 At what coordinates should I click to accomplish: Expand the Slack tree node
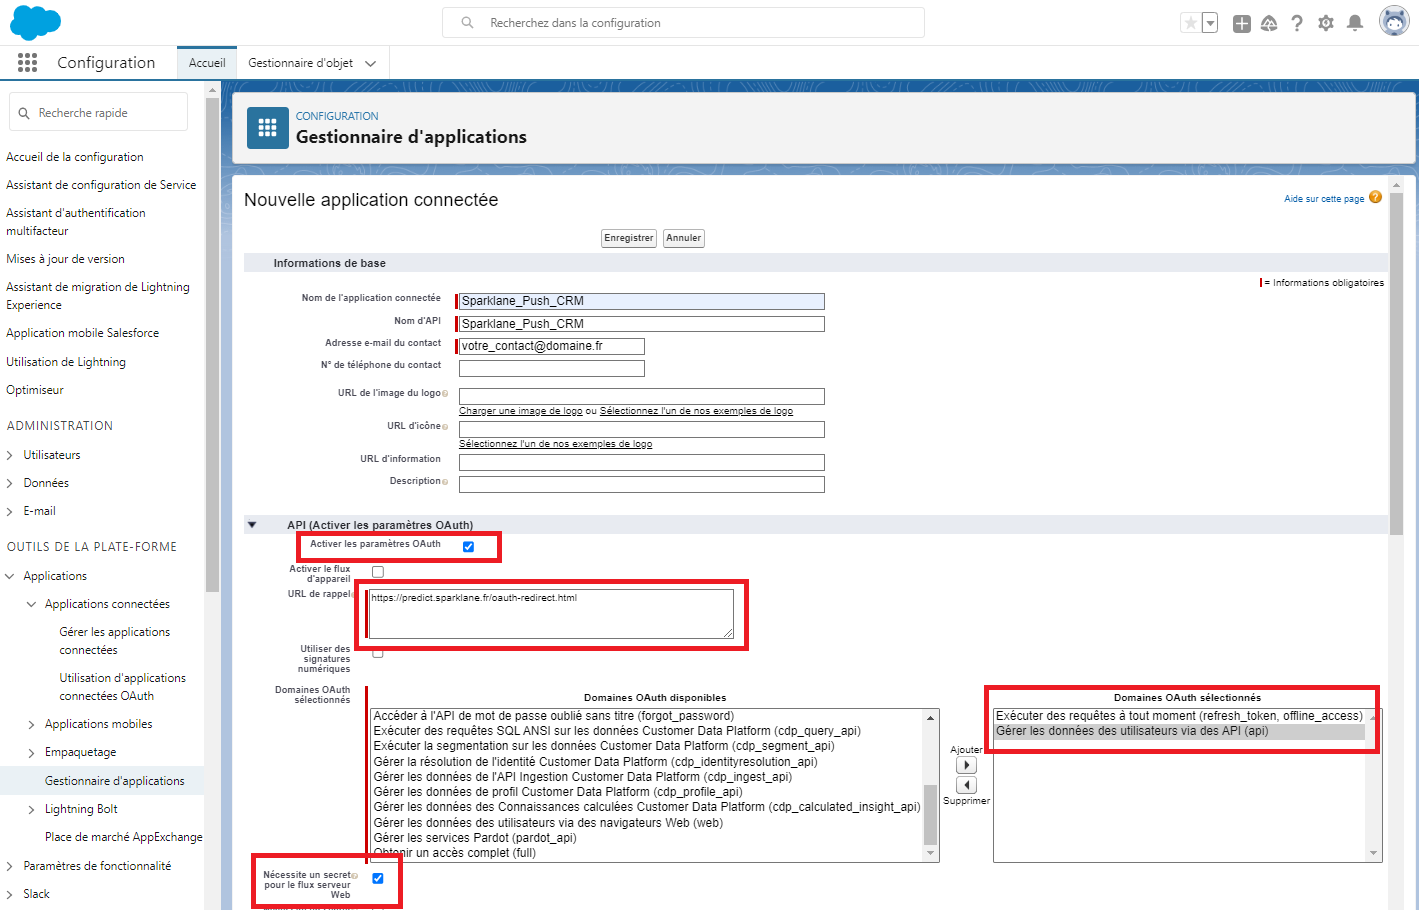click(10, 894)
